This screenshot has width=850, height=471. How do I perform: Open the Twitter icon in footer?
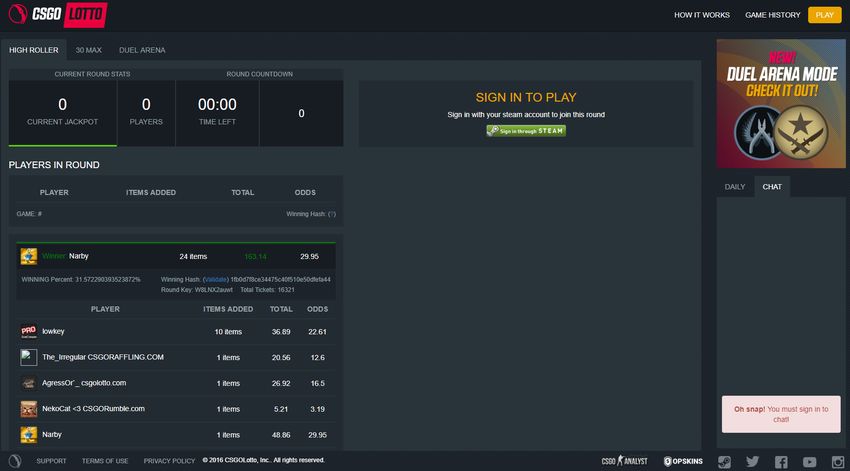pyautogui.click(x=752, y=462)
